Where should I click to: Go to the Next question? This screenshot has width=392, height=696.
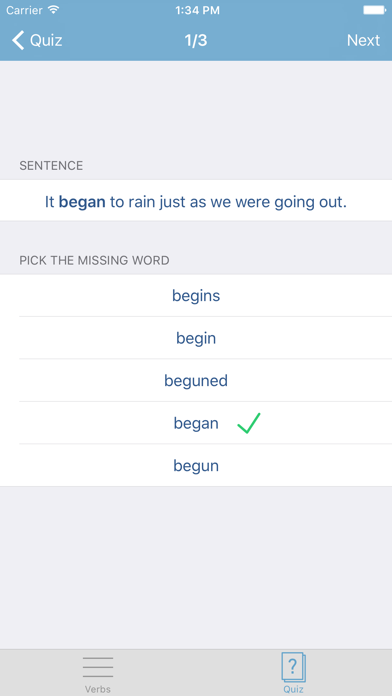point(363,40)
